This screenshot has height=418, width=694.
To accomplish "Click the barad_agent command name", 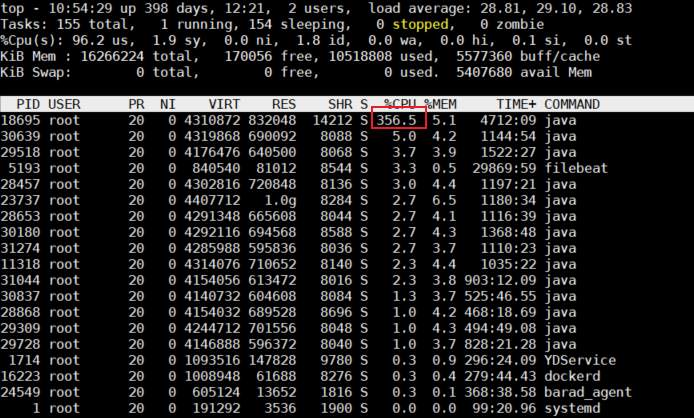I will (588, 392).
